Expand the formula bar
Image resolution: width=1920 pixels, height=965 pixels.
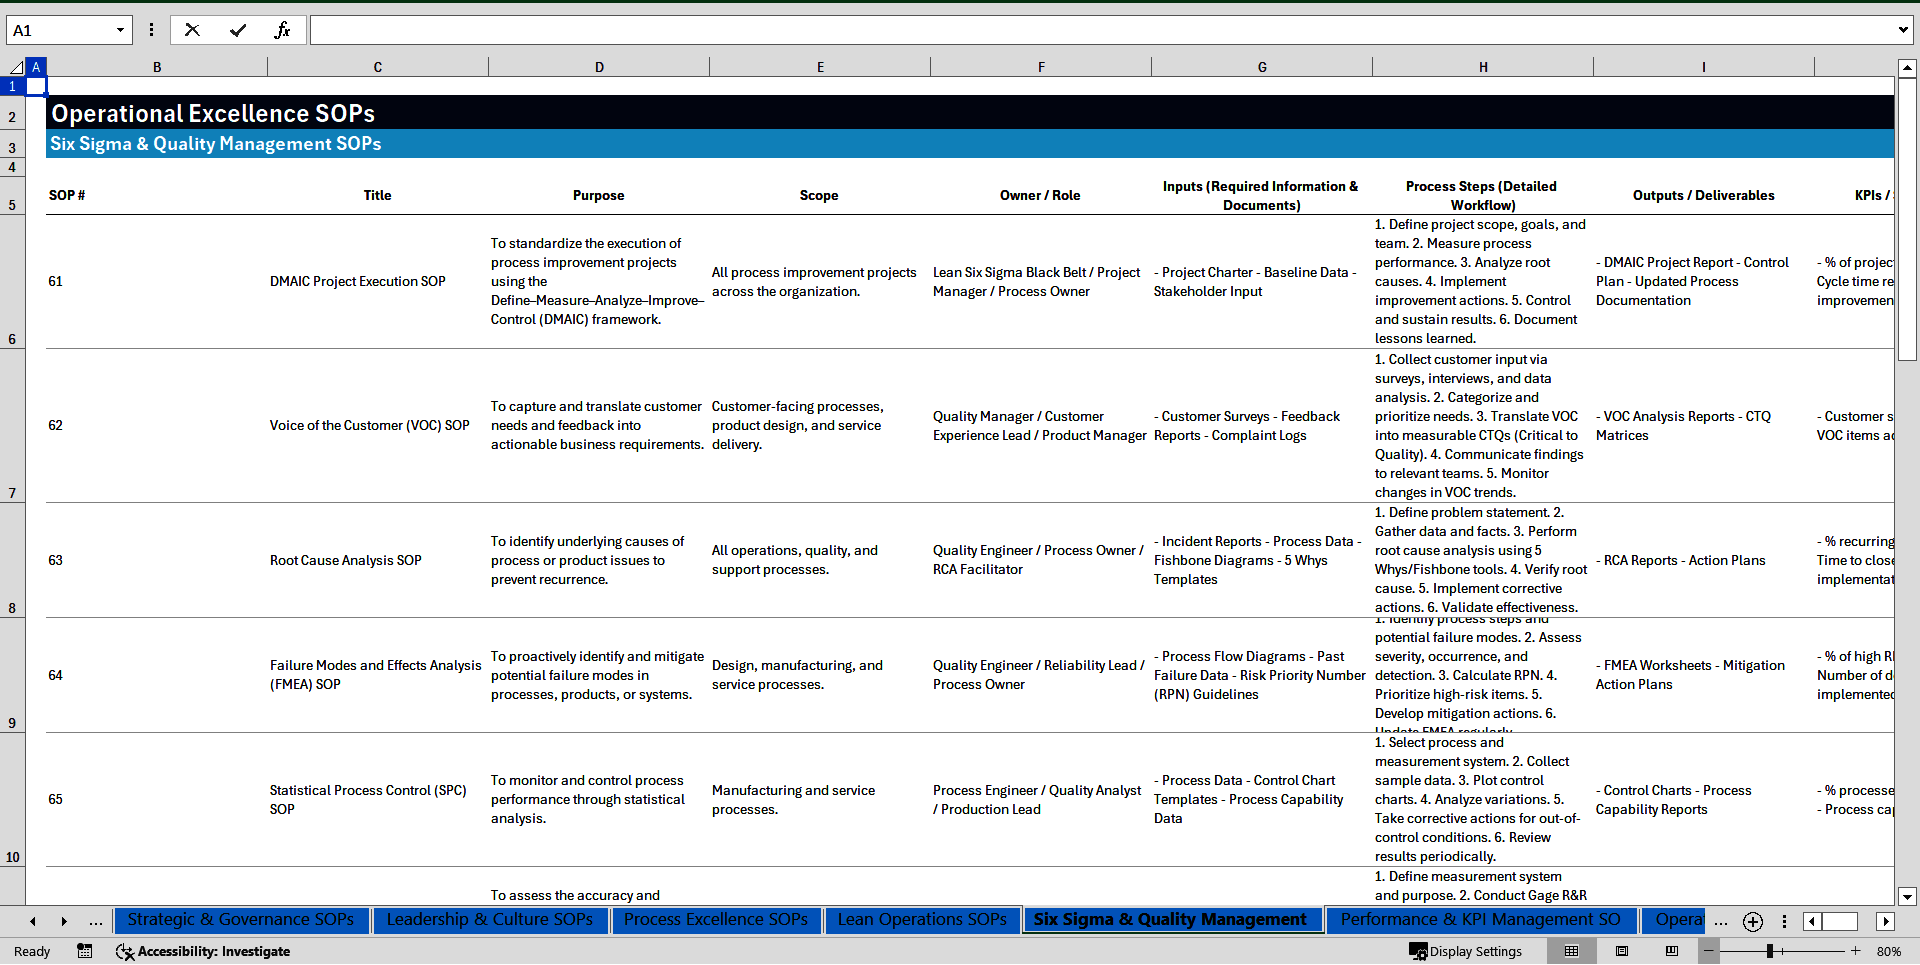(1902, 30)
